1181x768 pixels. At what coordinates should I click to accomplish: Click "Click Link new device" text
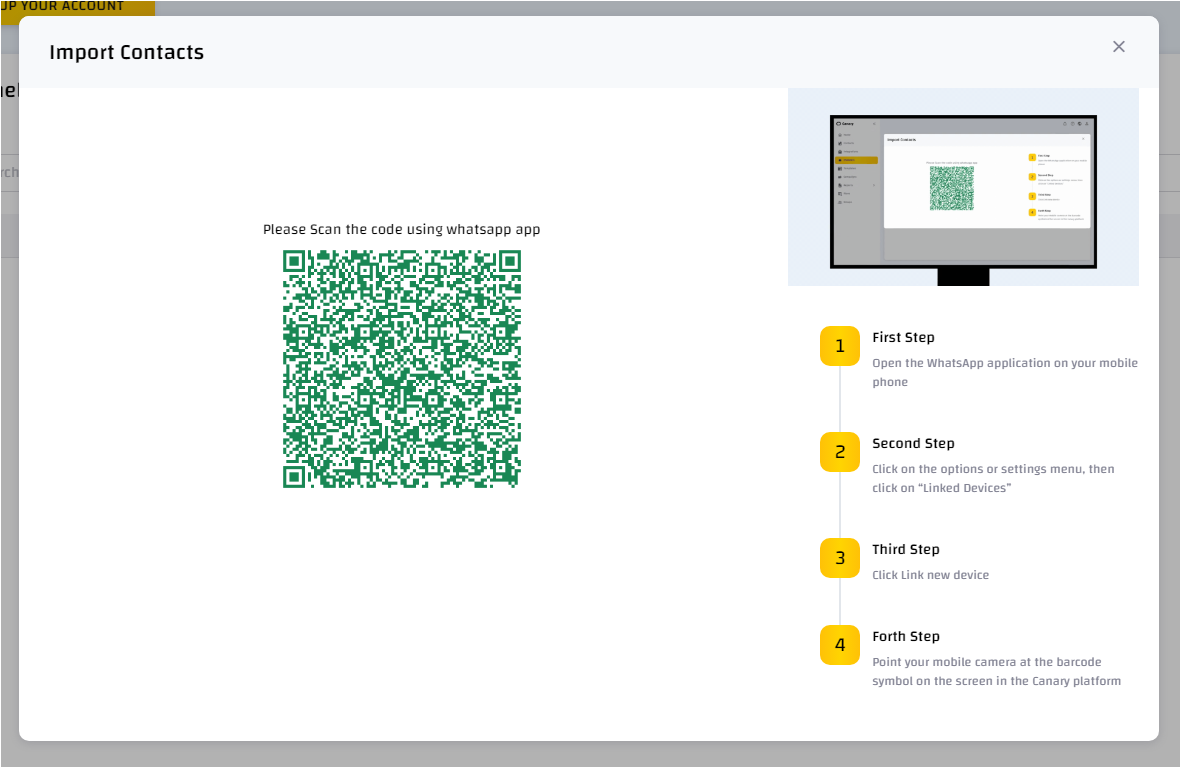[930, 575]
